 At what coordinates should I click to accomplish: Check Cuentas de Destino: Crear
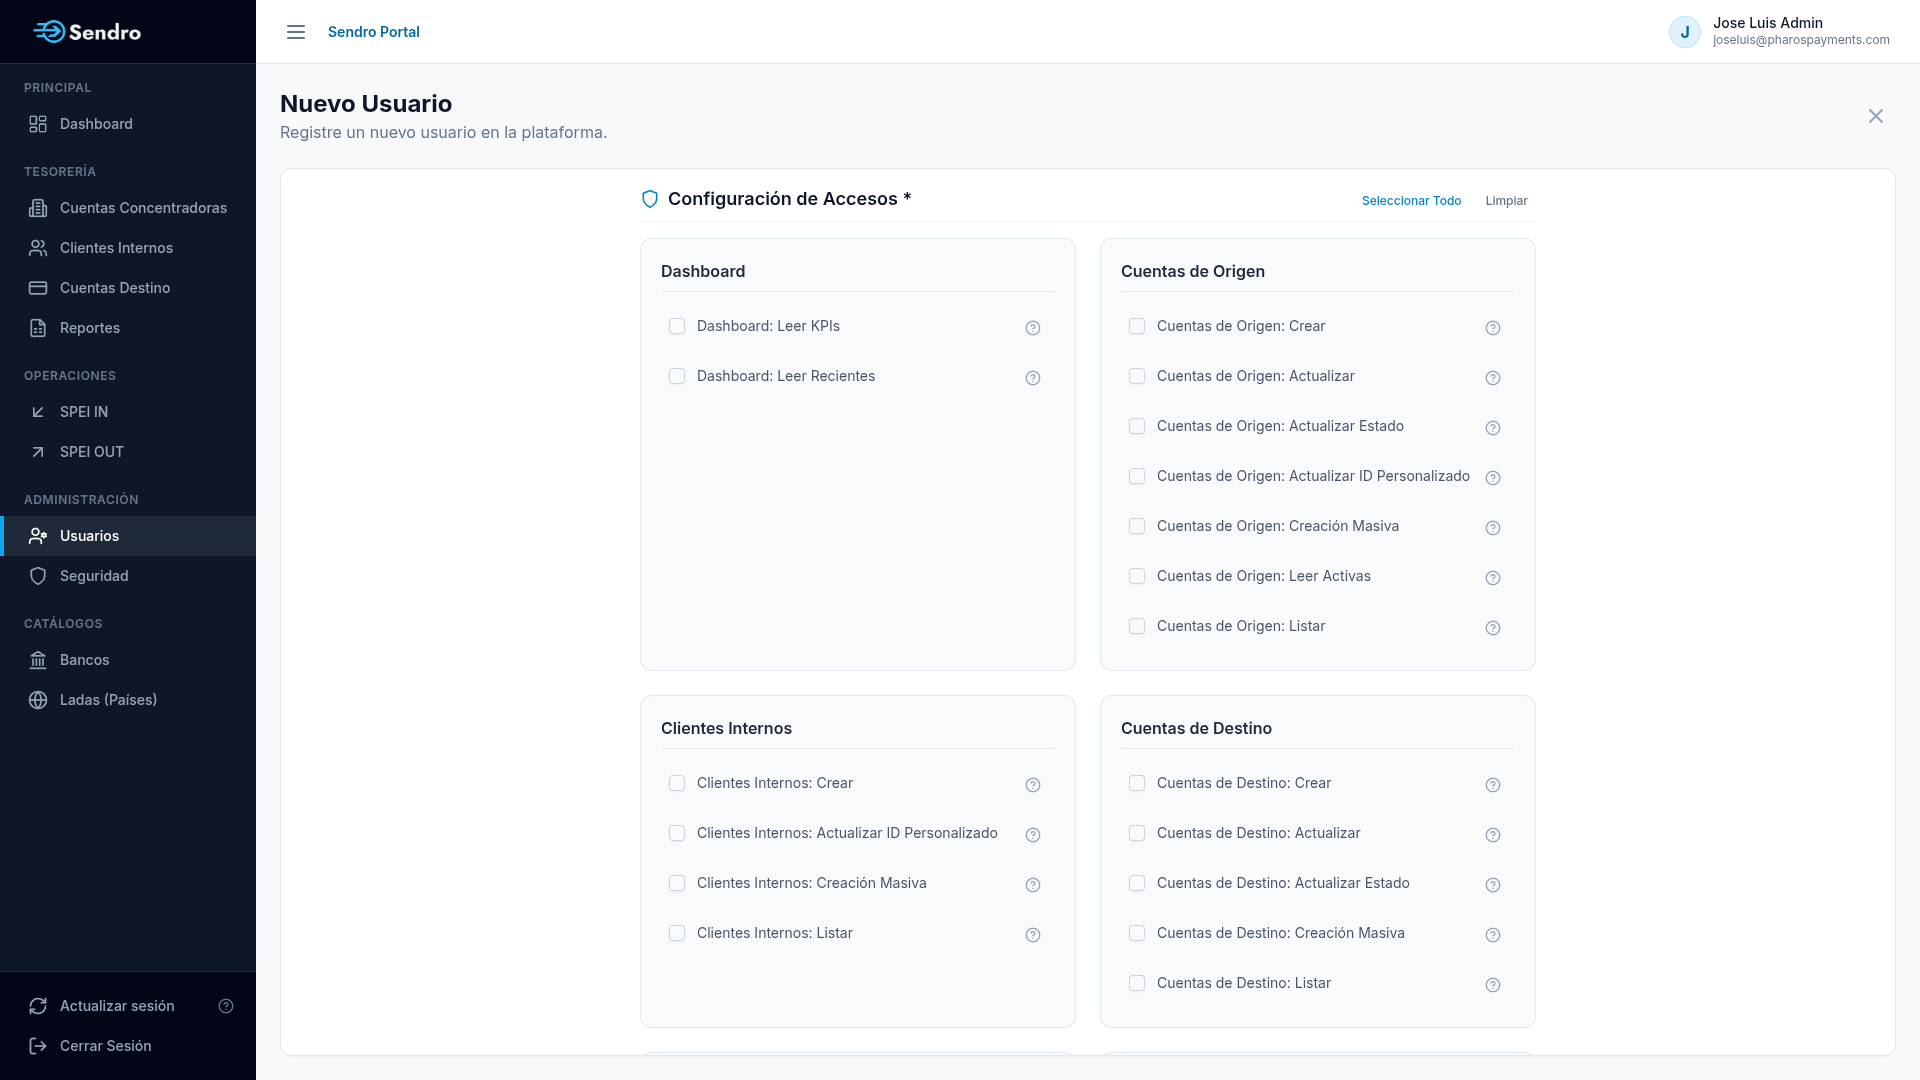1137,783
